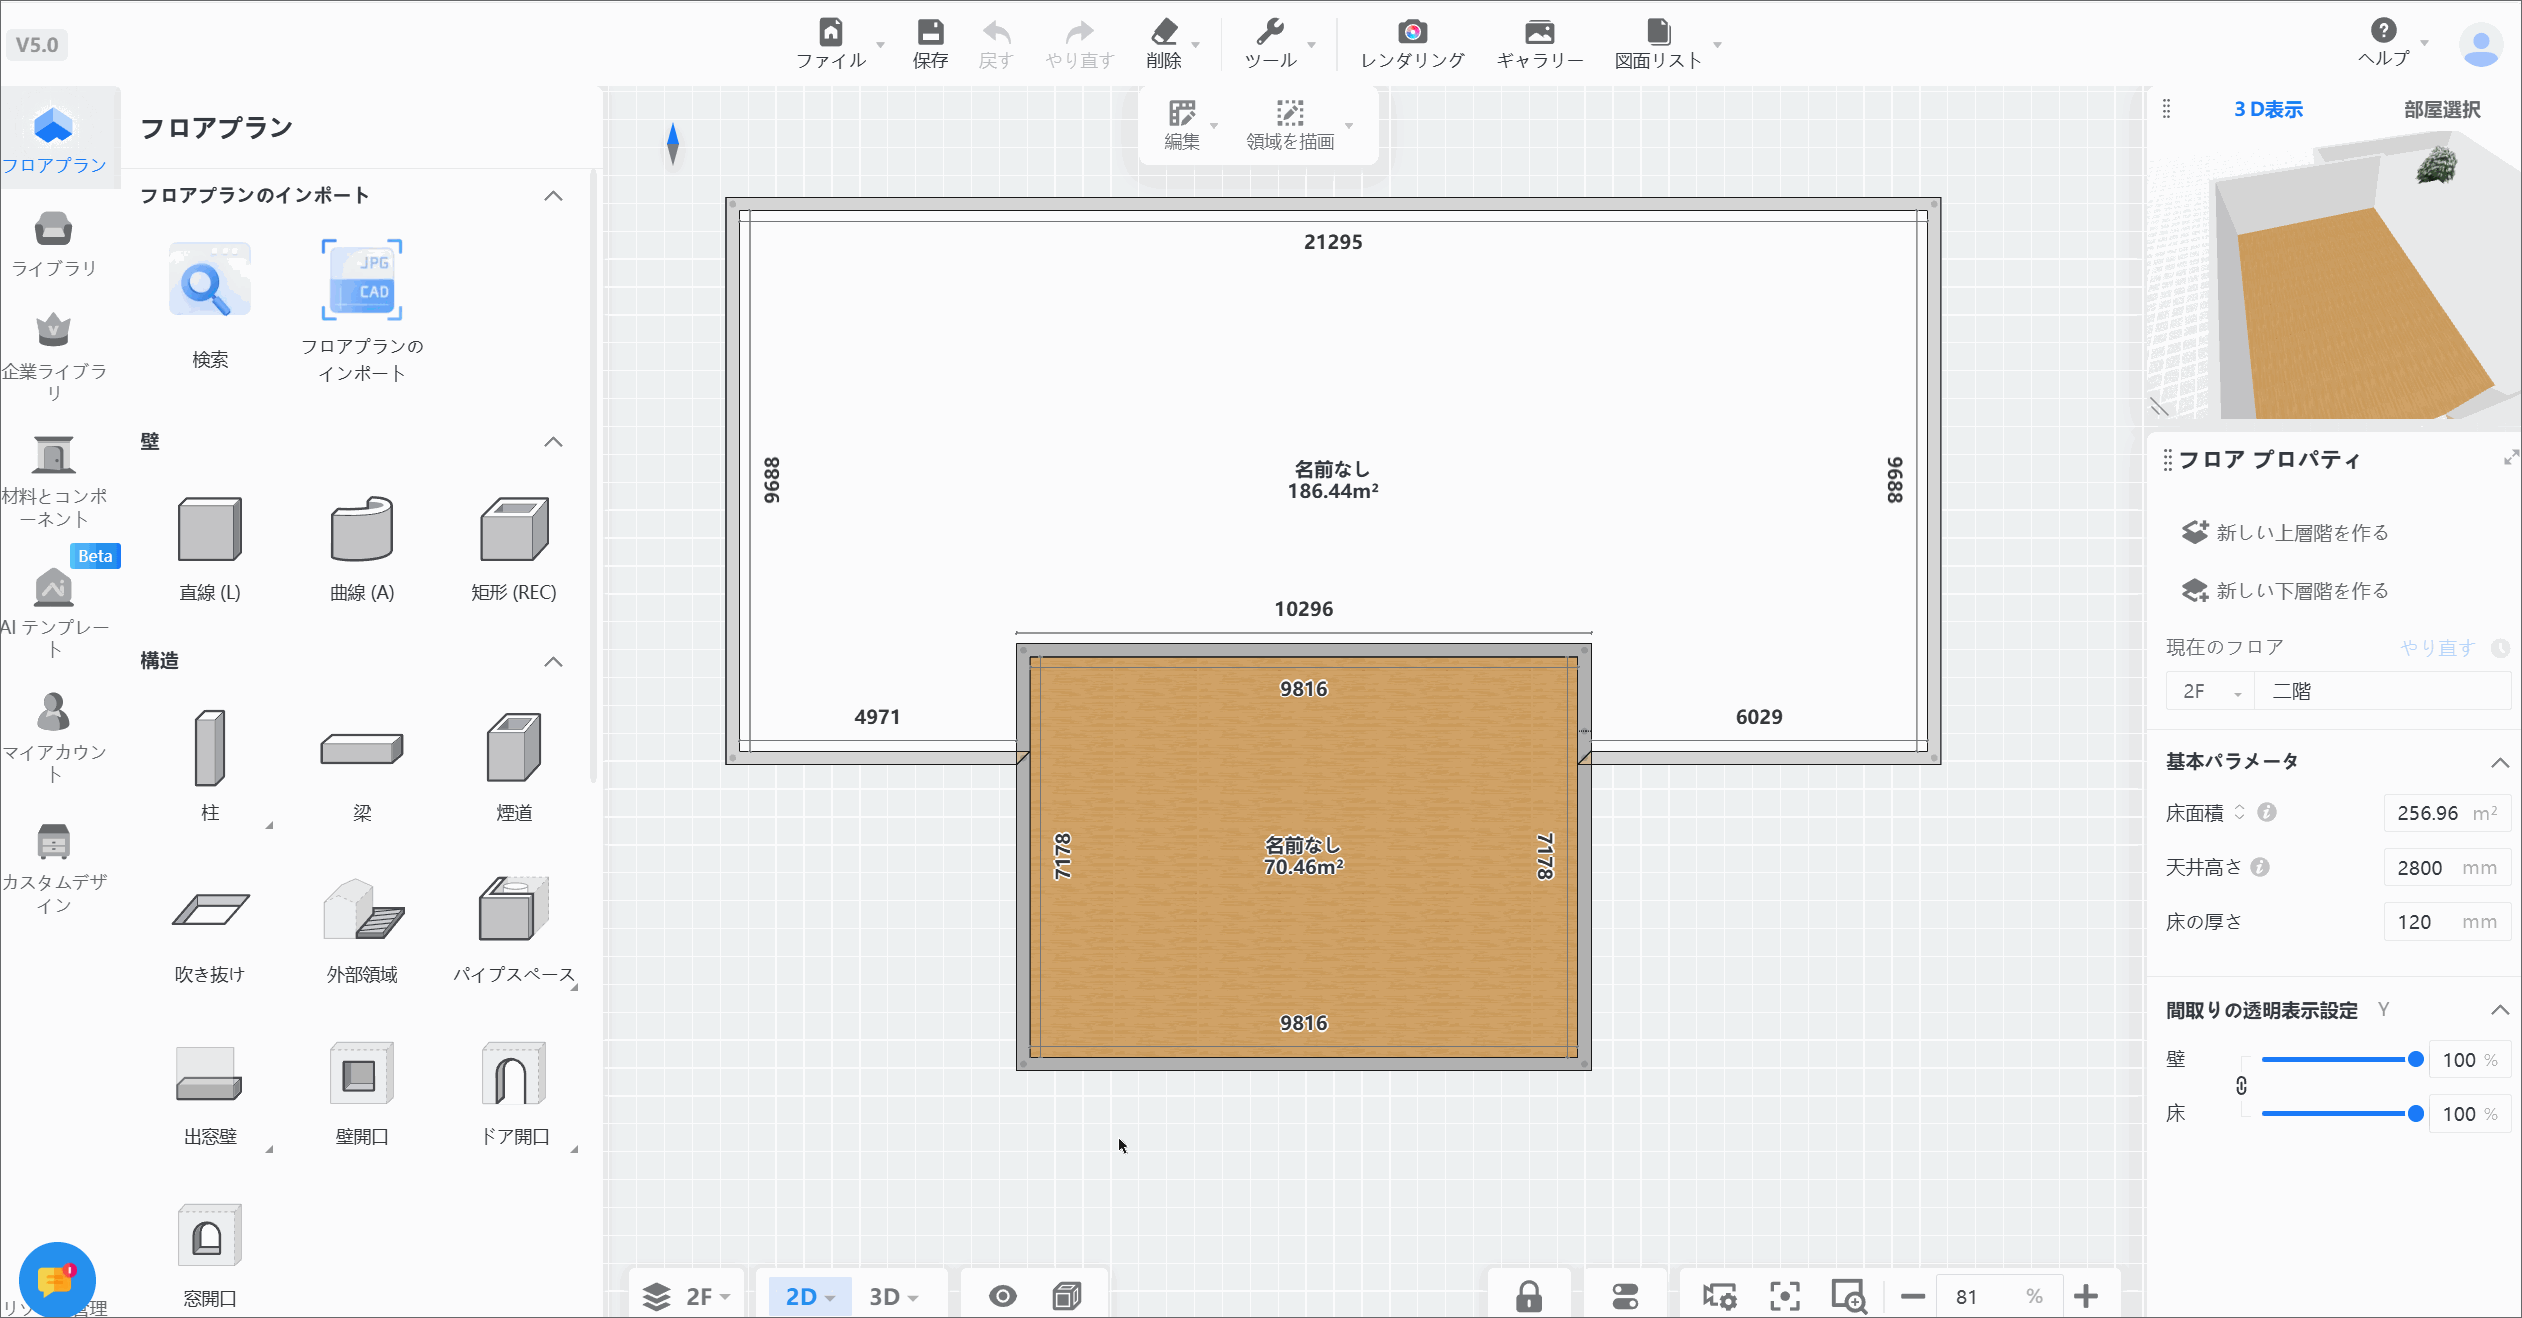Screen dimensions: 2522x1318
Task: Open the chat feedback bubble
Action: click(x=56, y=1280)
